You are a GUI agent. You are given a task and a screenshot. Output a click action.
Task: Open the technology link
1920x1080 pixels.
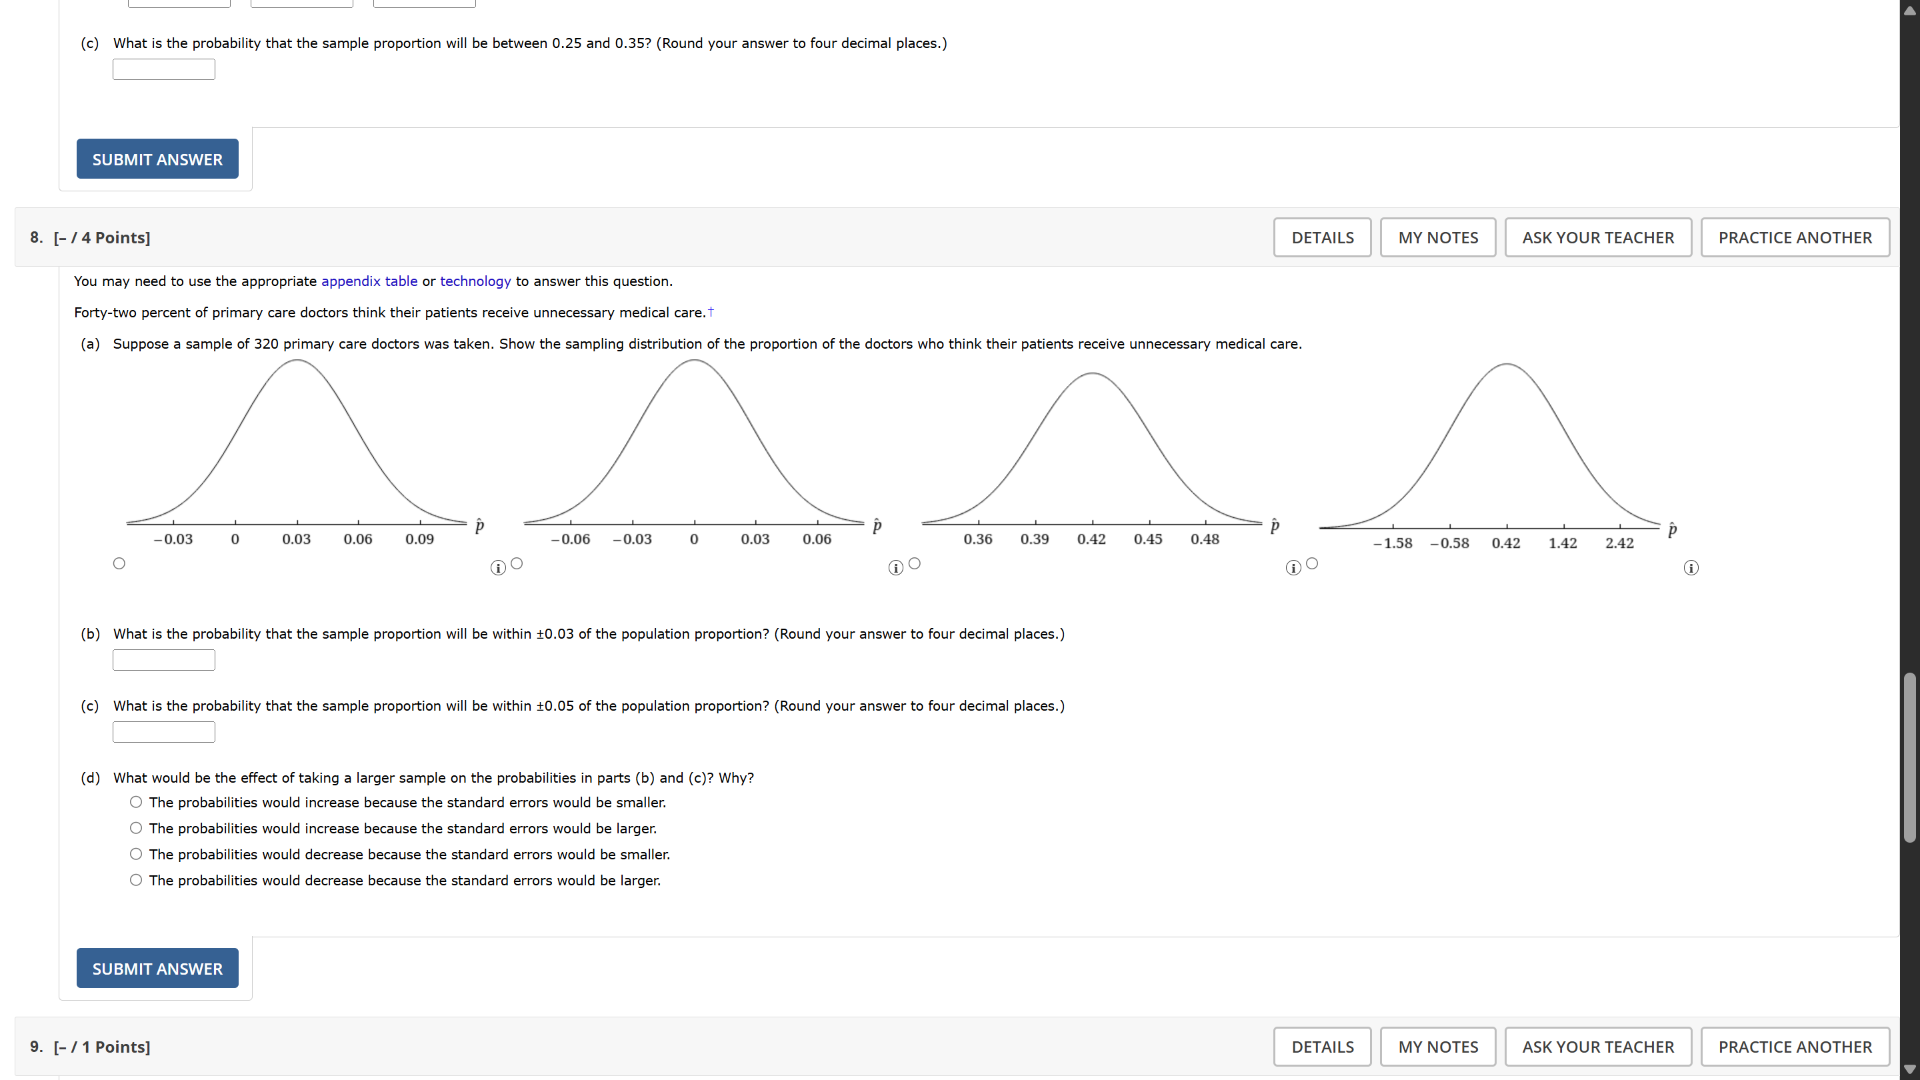pos(475,281)
